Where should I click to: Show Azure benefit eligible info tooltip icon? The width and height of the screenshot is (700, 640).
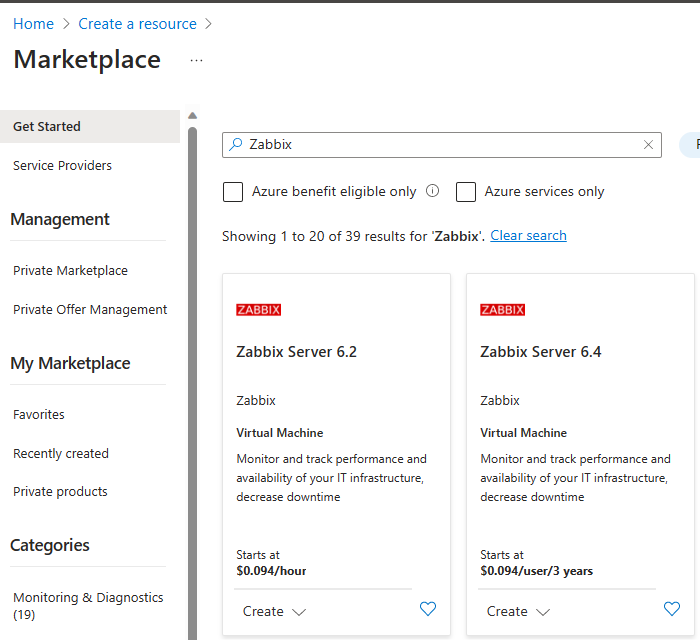tap(432, 191)
